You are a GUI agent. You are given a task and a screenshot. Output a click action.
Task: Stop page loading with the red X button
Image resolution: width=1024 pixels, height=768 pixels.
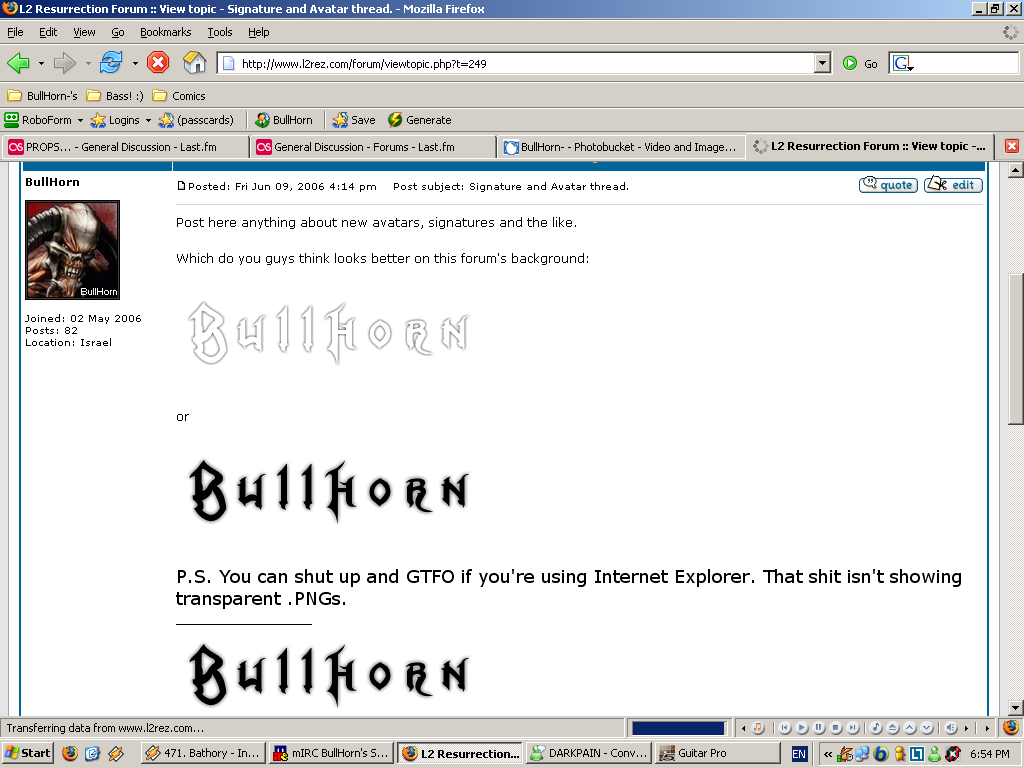[158, 63]
